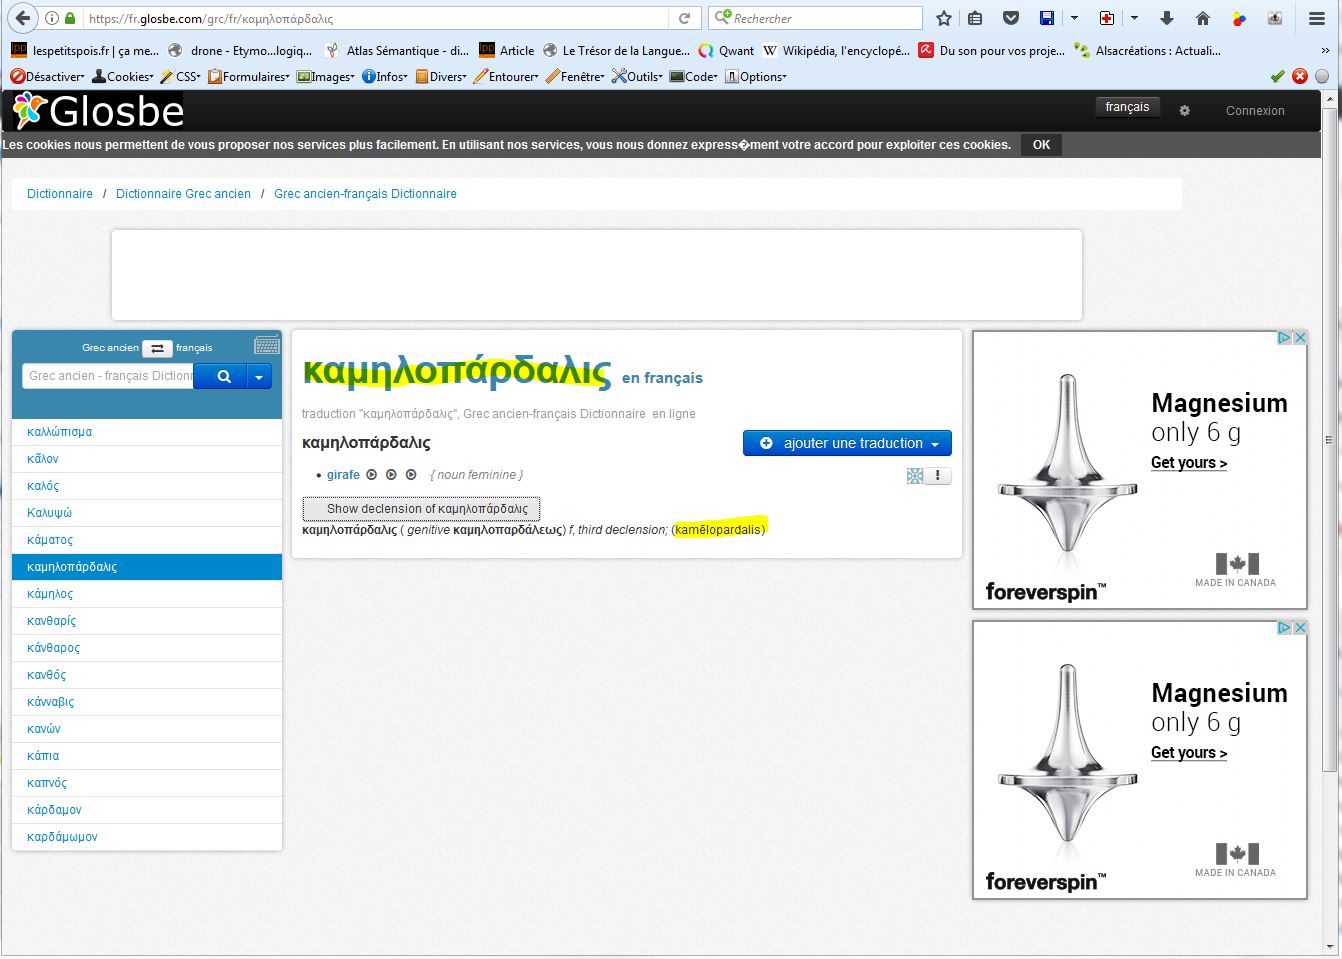Image resolution: width=1342 pixels, height=959 pixels.
Task: Select κάμηλος in the word list
Action: [x=50, y=594]
